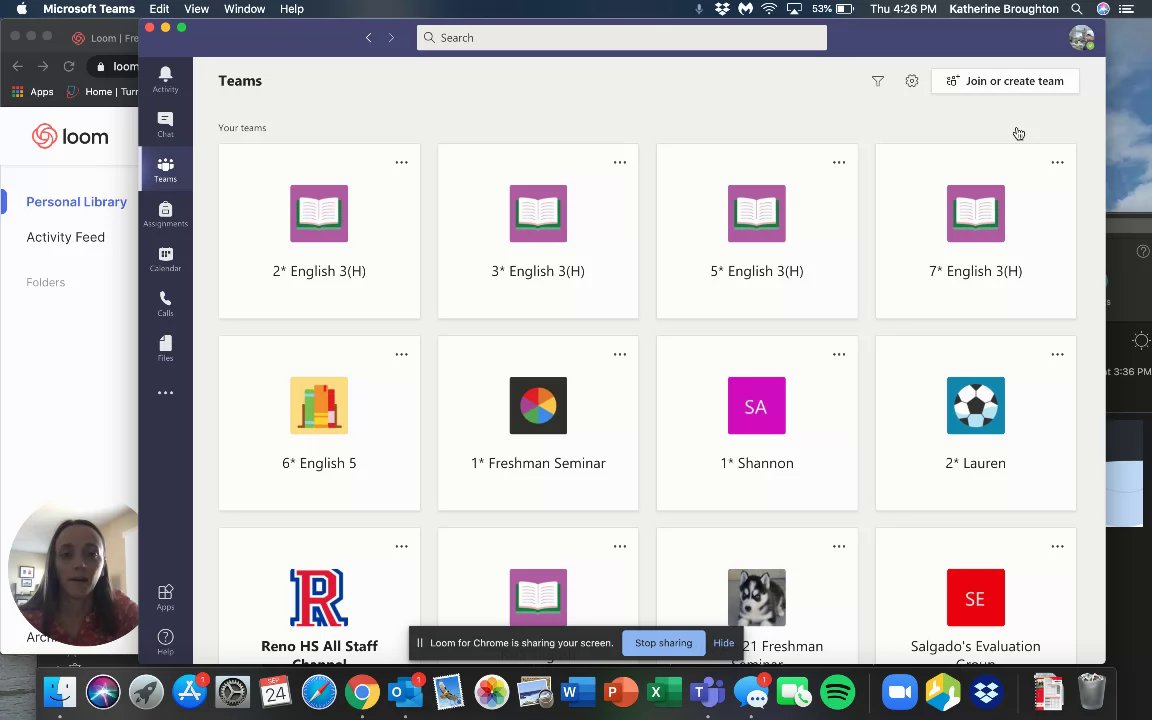The width and height of the screenshot is (1152, 720).
Task: Open the View menu in menu bar
Action: tap(196, 9)
